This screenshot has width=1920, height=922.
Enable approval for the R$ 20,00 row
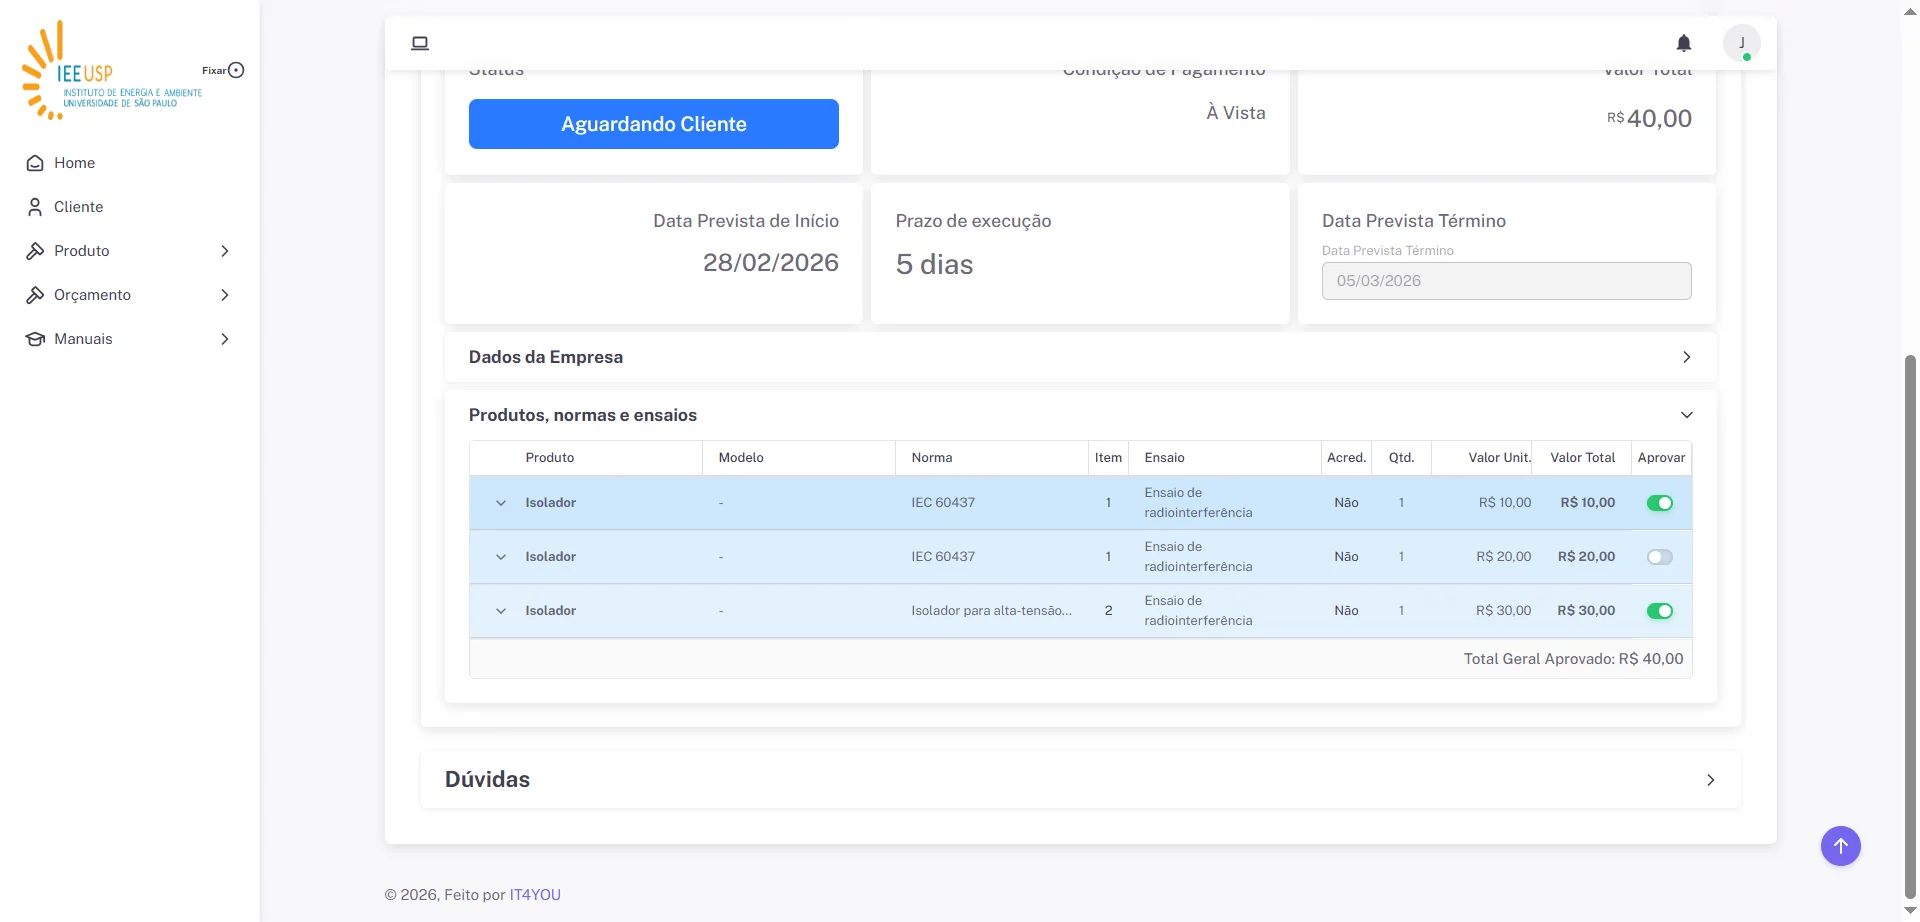pos(1660,557)
